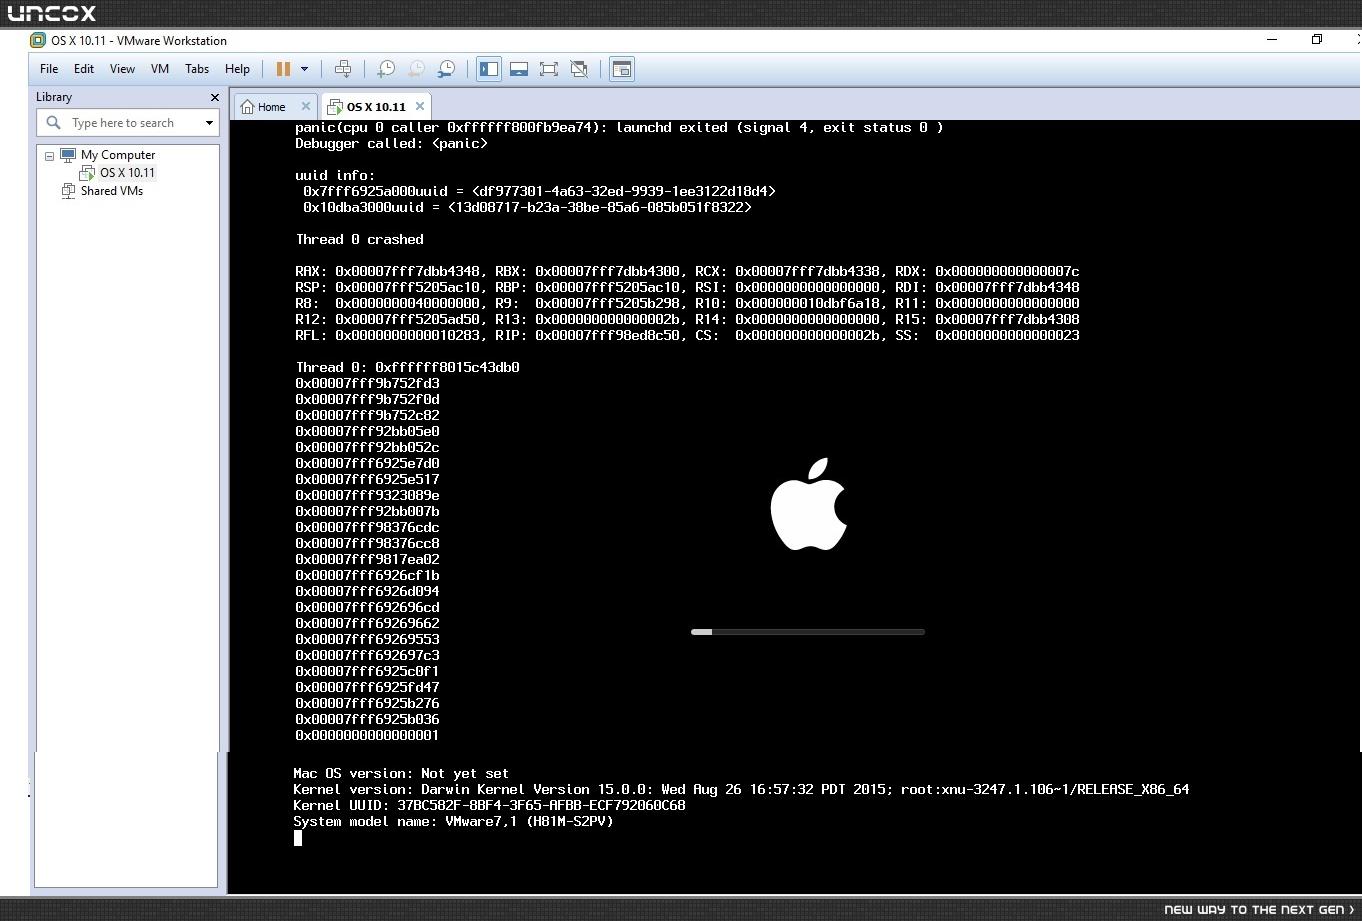
Task: Close the Library panel
Action: tap(214, 97)
